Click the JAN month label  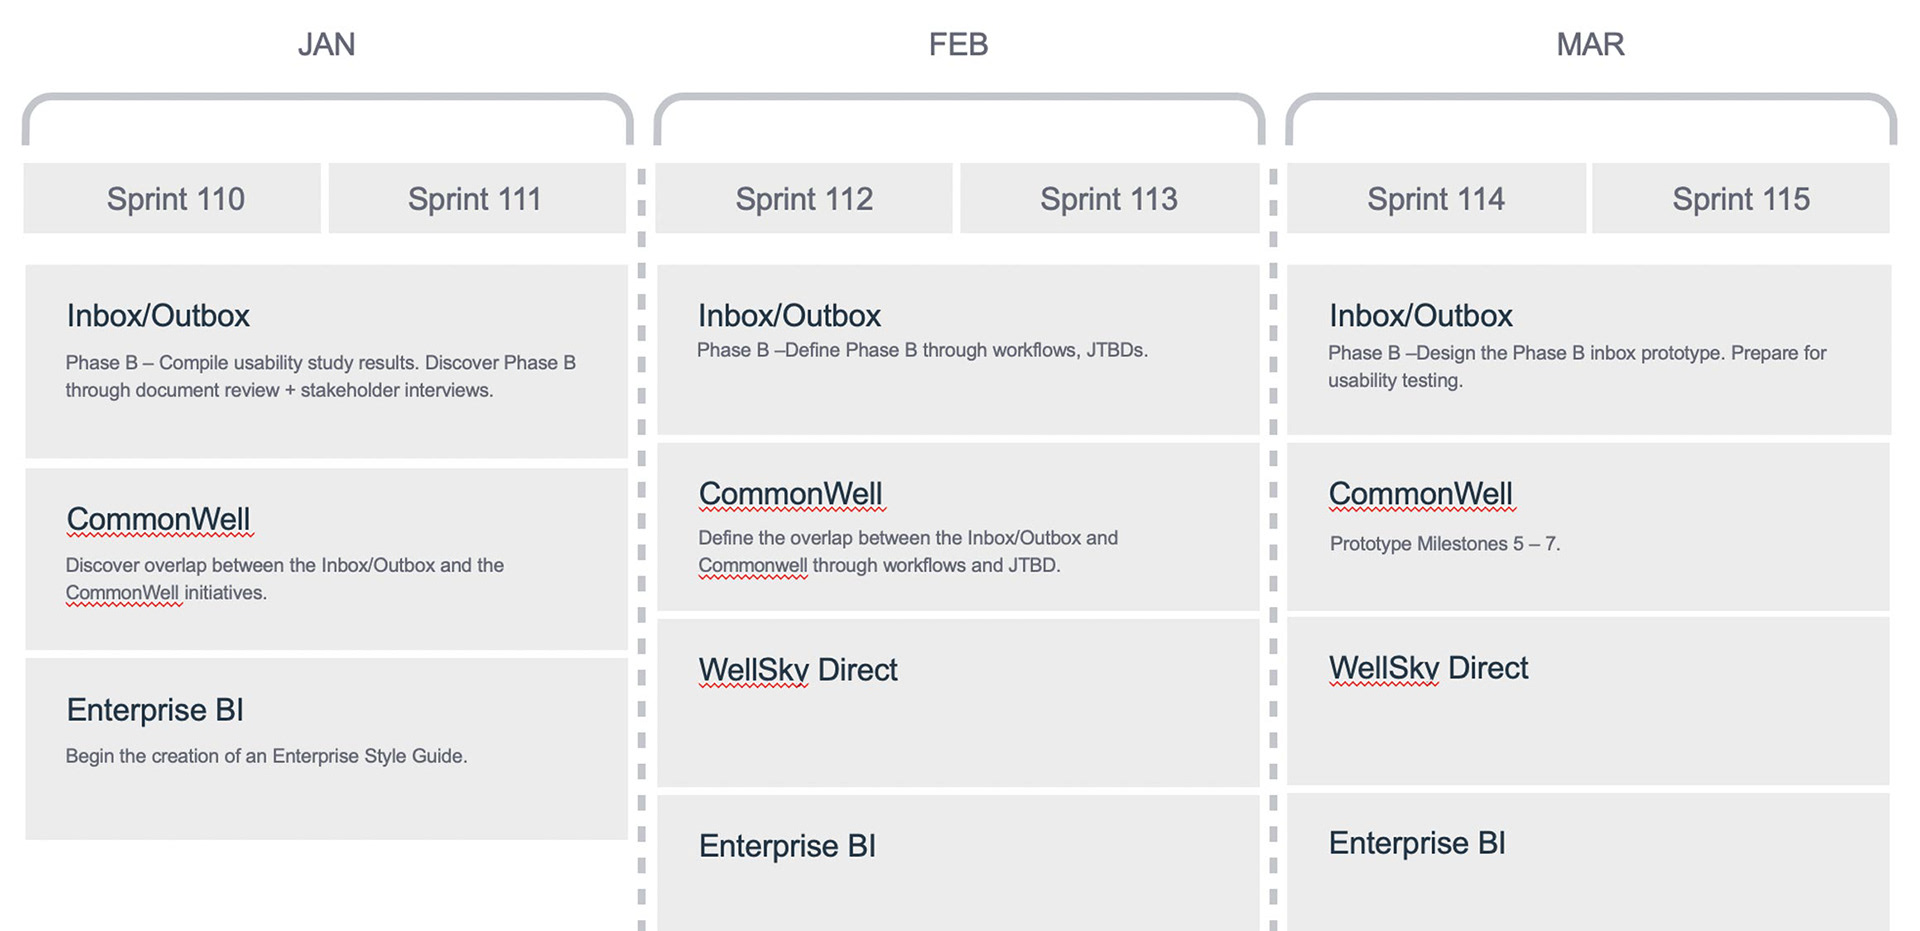coord(326,44)
